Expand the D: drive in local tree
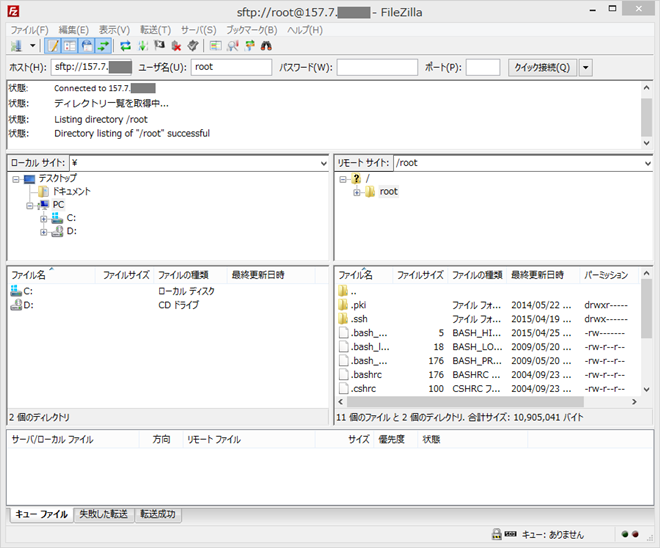Viewport: 660px width, 548px height. click(x=44, y=232)
